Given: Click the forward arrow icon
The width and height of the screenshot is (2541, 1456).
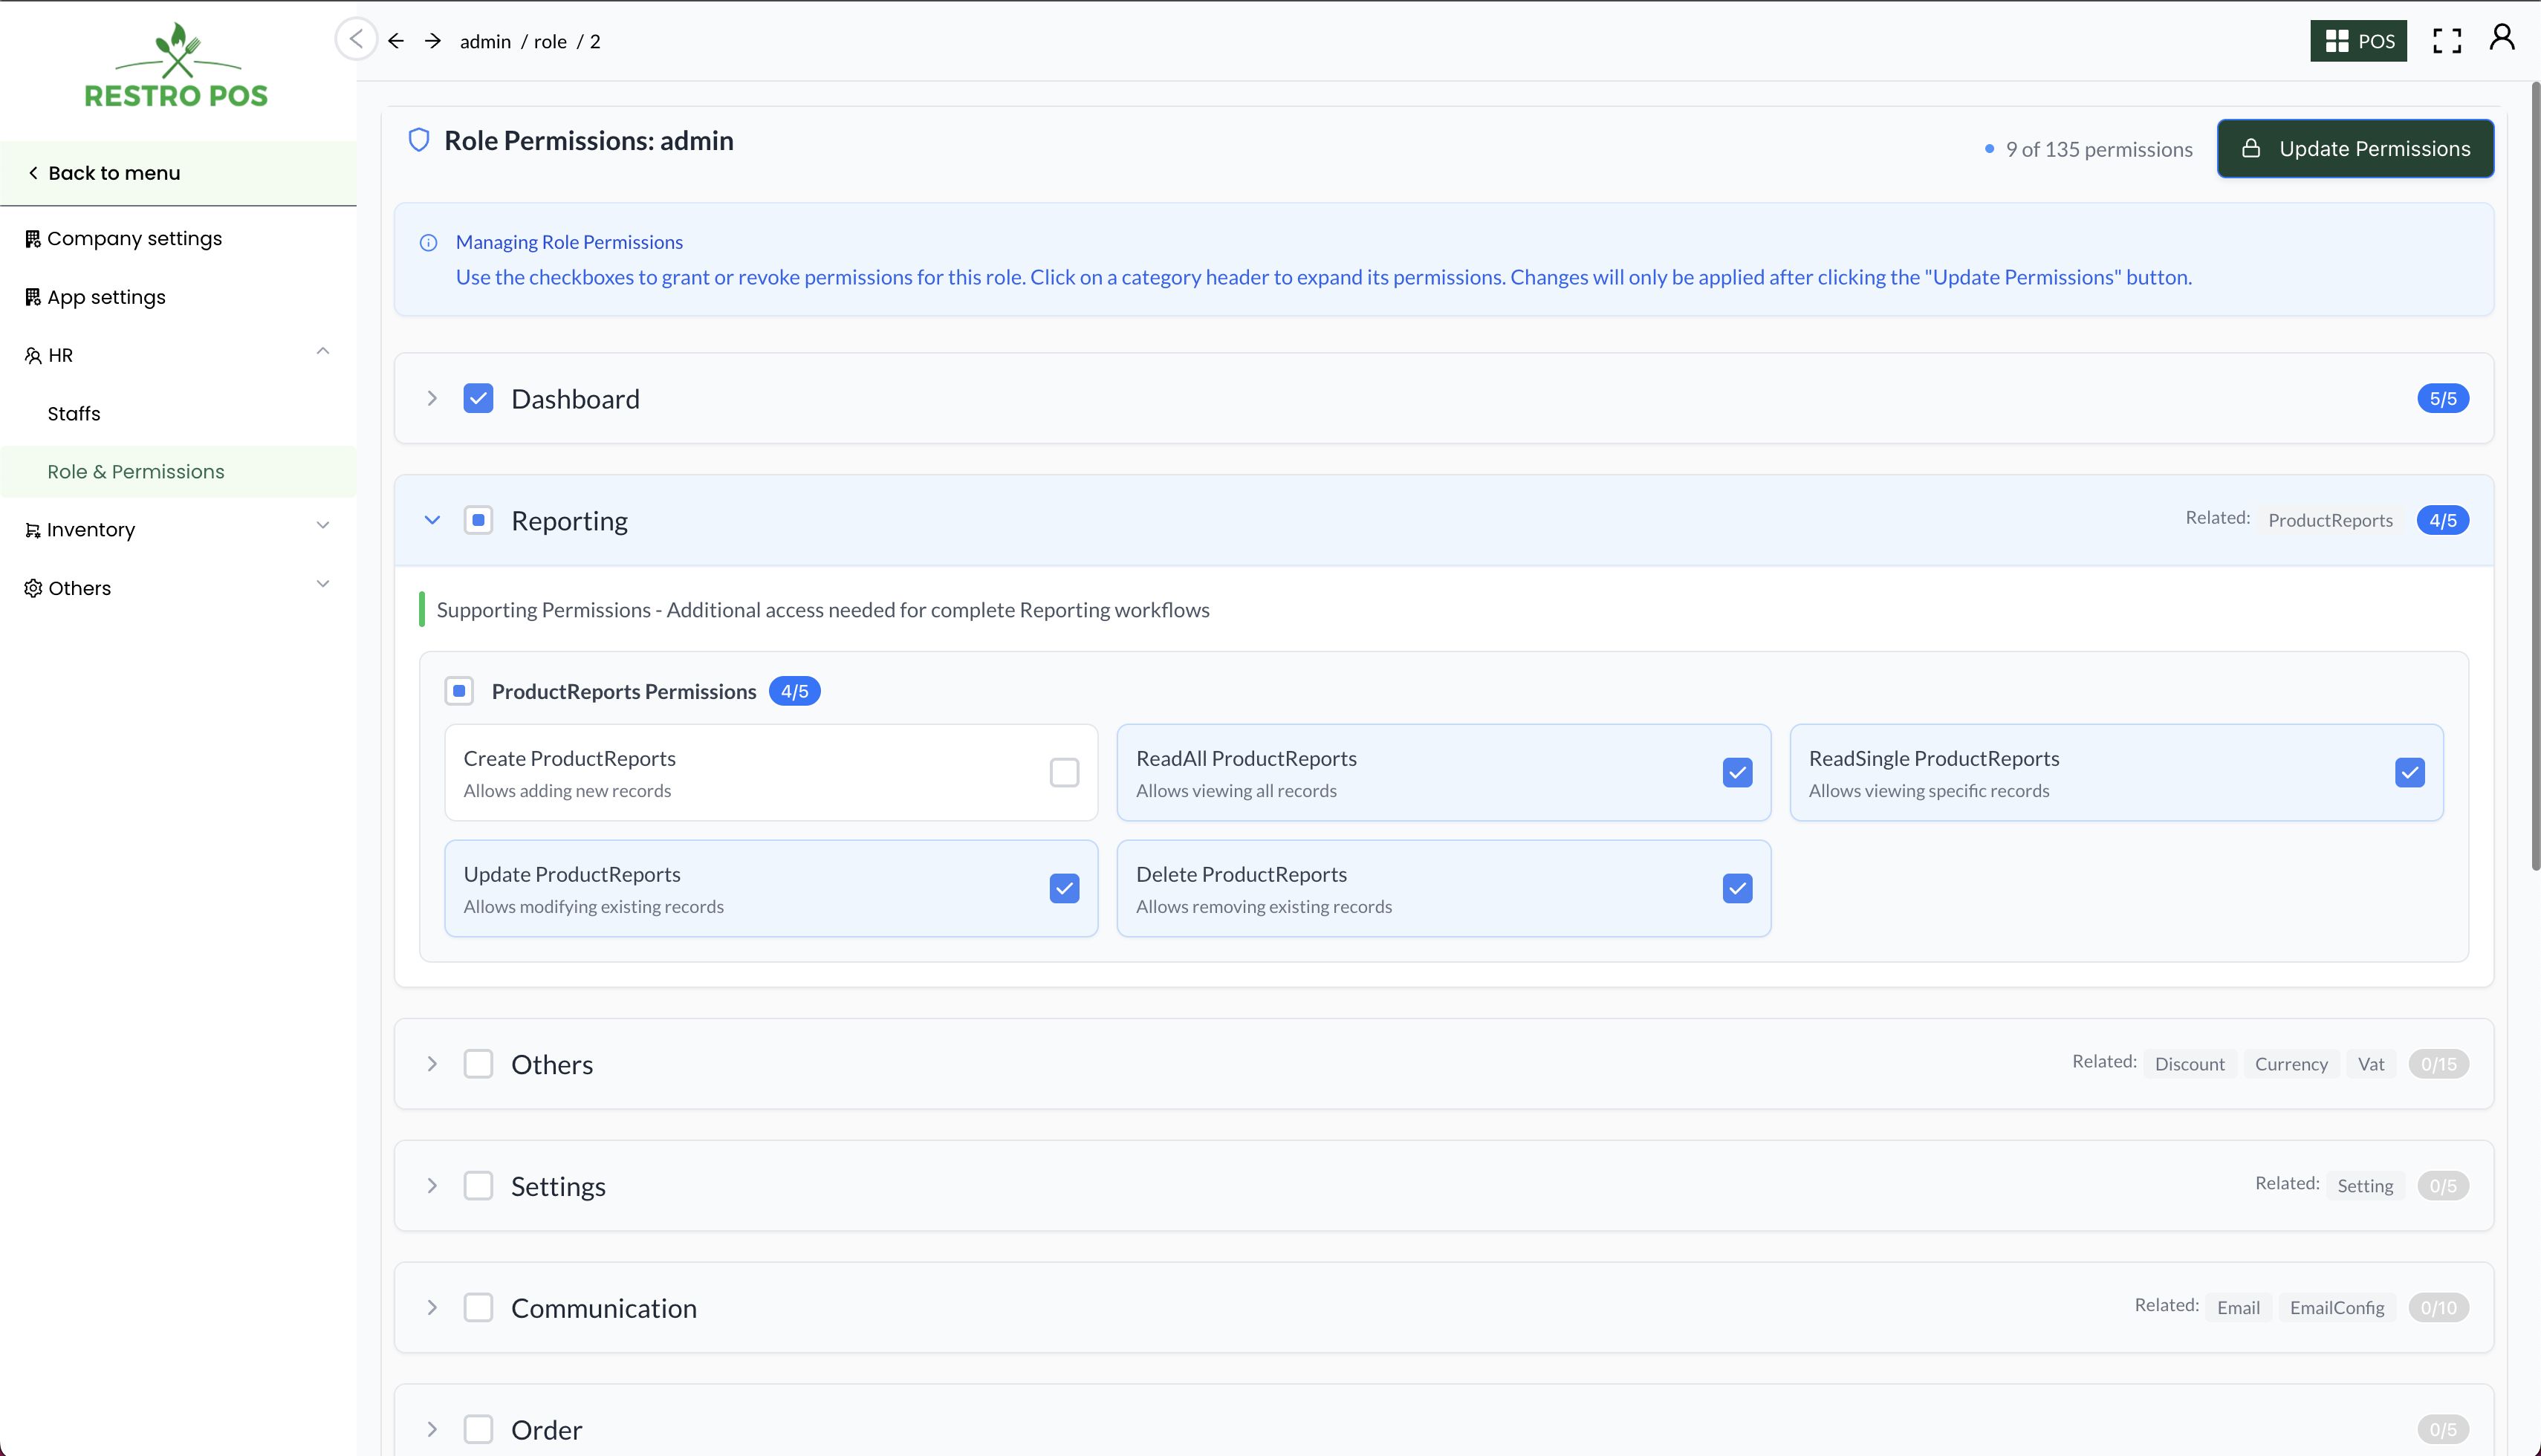Looking at the screenshot, I should 433,41.
